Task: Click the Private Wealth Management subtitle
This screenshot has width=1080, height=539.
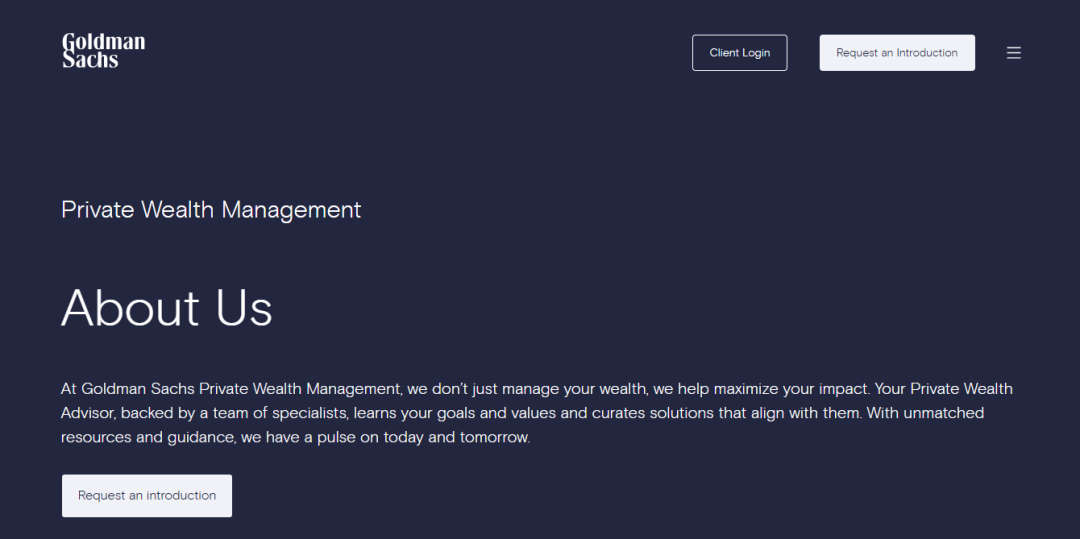Action: click(x=211, y=210)
